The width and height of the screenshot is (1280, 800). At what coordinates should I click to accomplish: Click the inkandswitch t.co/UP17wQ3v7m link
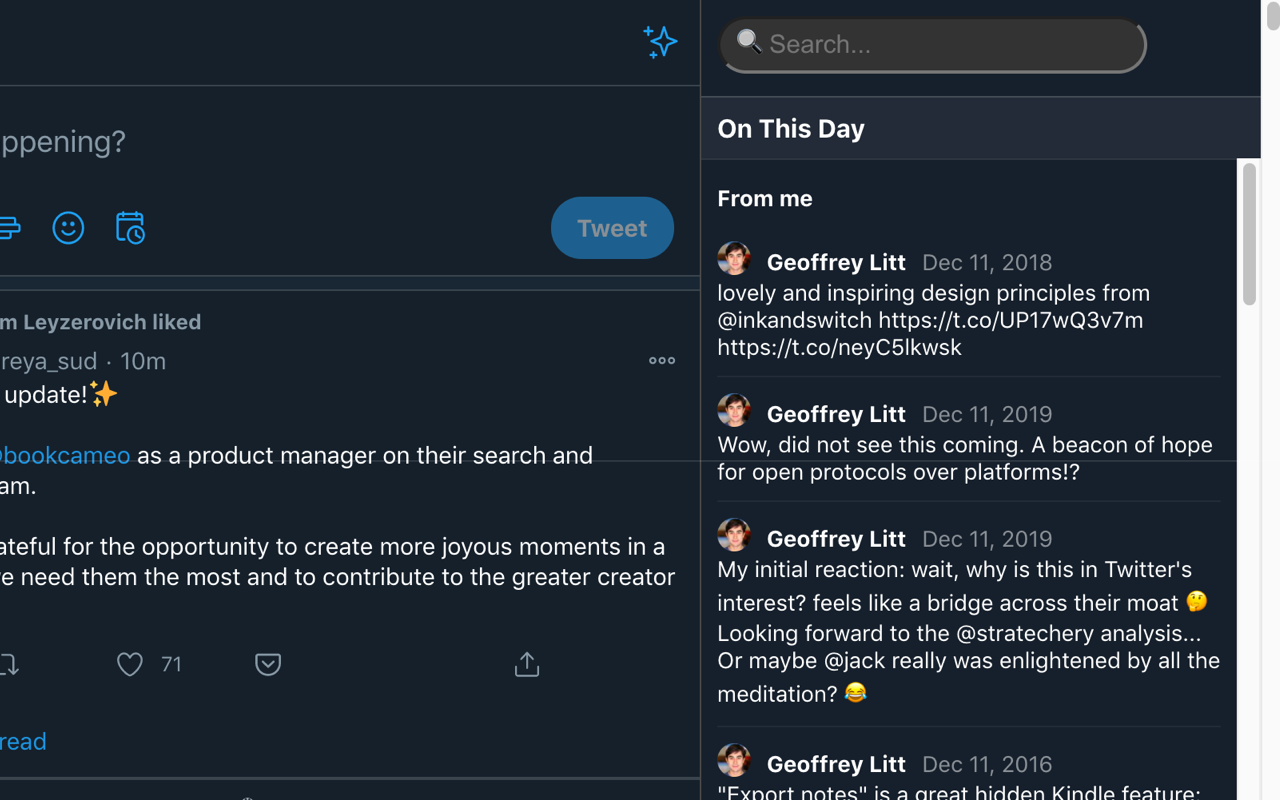1010,320
